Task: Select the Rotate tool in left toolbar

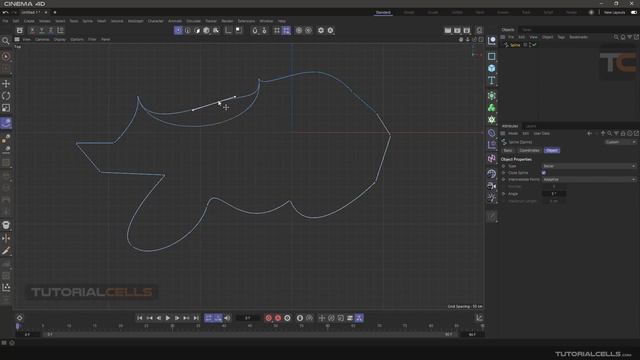Action: 6,96
